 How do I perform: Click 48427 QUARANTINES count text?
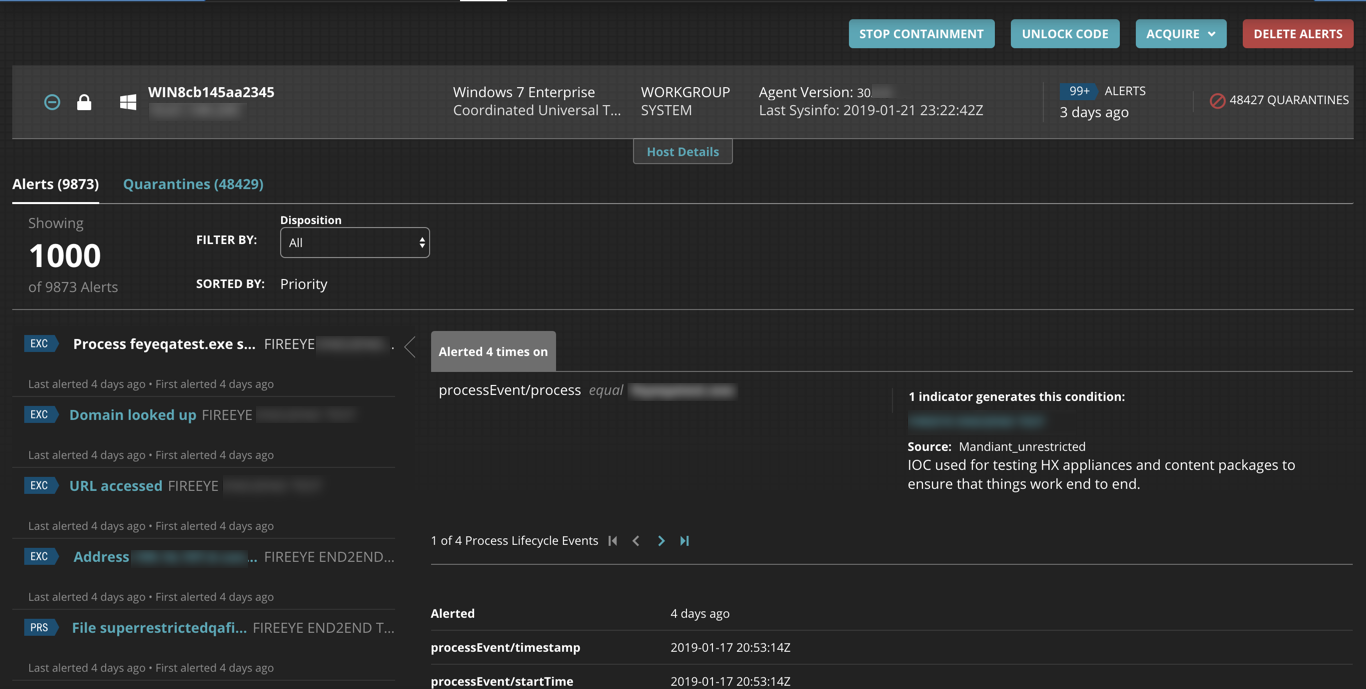pyautogui.click(x=1289, y=100)
